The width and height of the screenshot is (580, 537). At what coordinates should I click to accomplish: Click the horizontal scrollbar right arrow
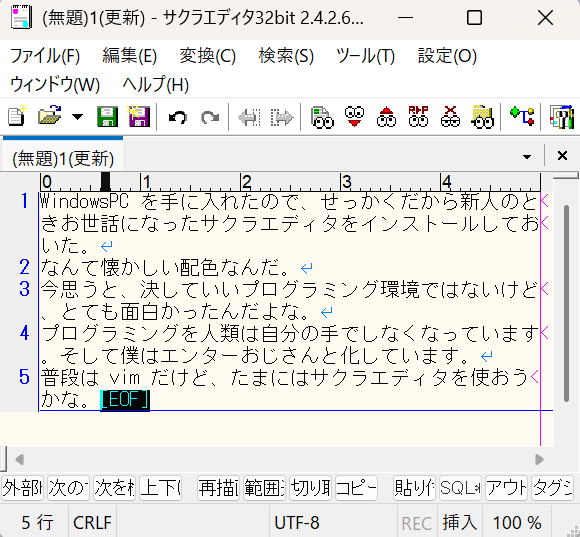coord(539,459)
